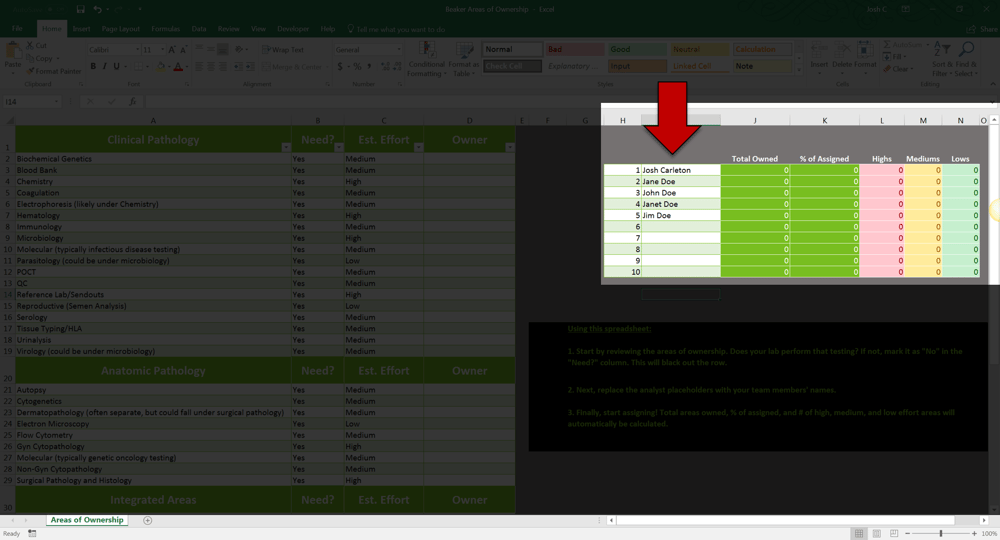Click the zoom out minus button
Screen dimensions: 1000x540
pyautogui.click(x=908, y=534)
